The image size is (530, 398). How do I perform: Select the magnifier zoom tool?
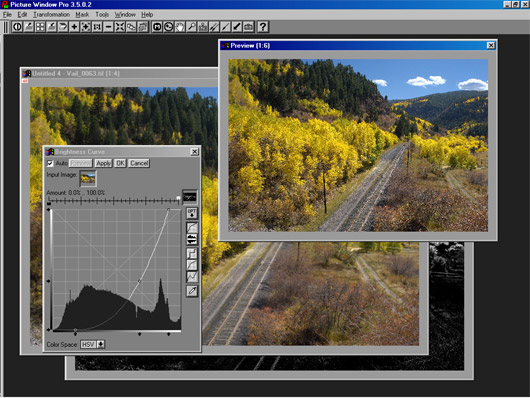pos(191,27)
